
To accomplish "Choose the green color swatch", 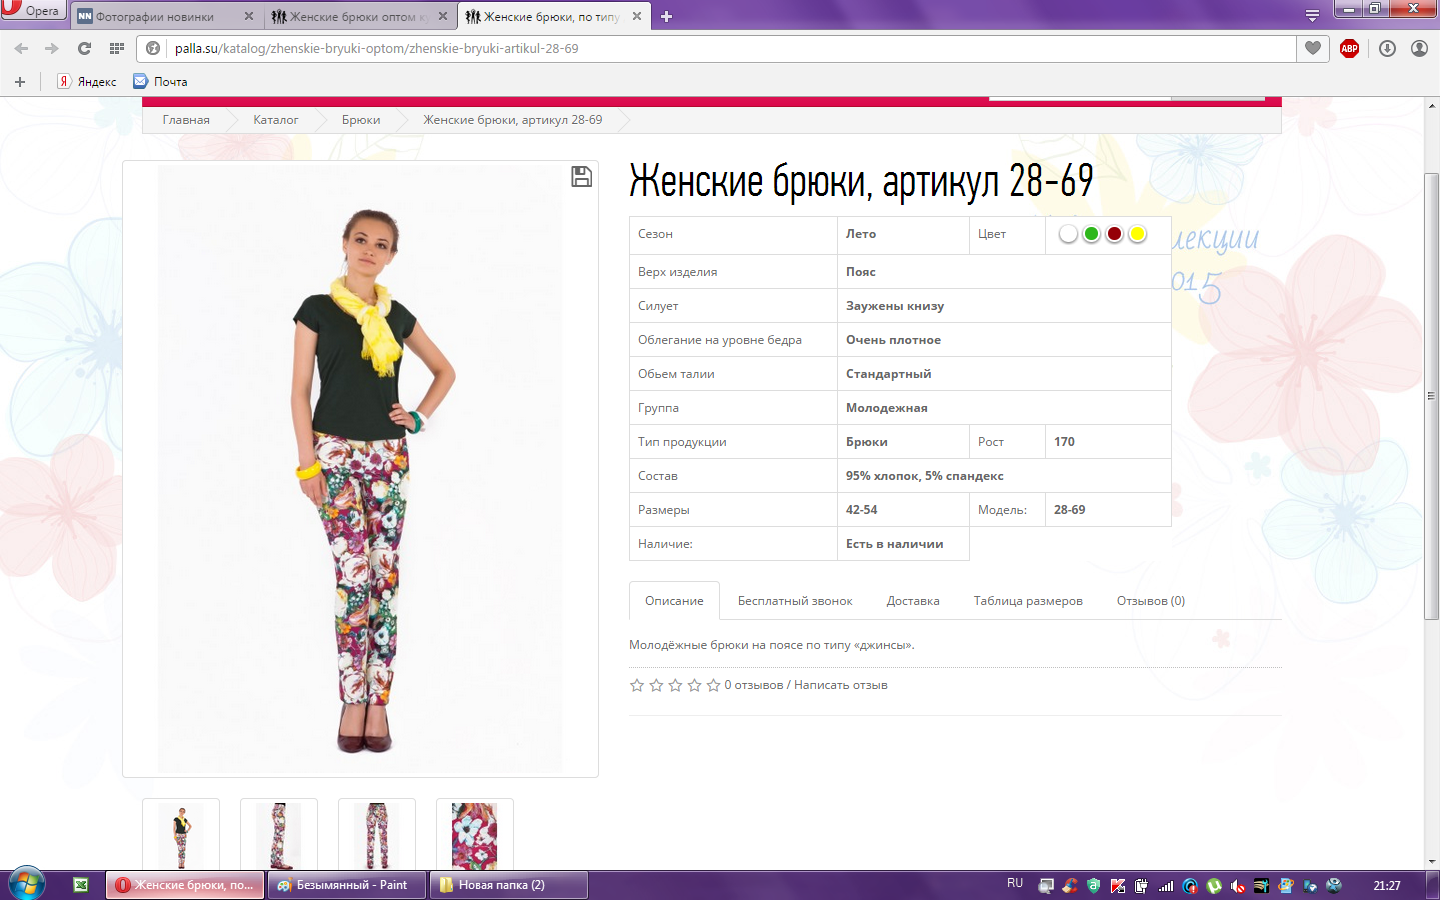I will 1091,234.
